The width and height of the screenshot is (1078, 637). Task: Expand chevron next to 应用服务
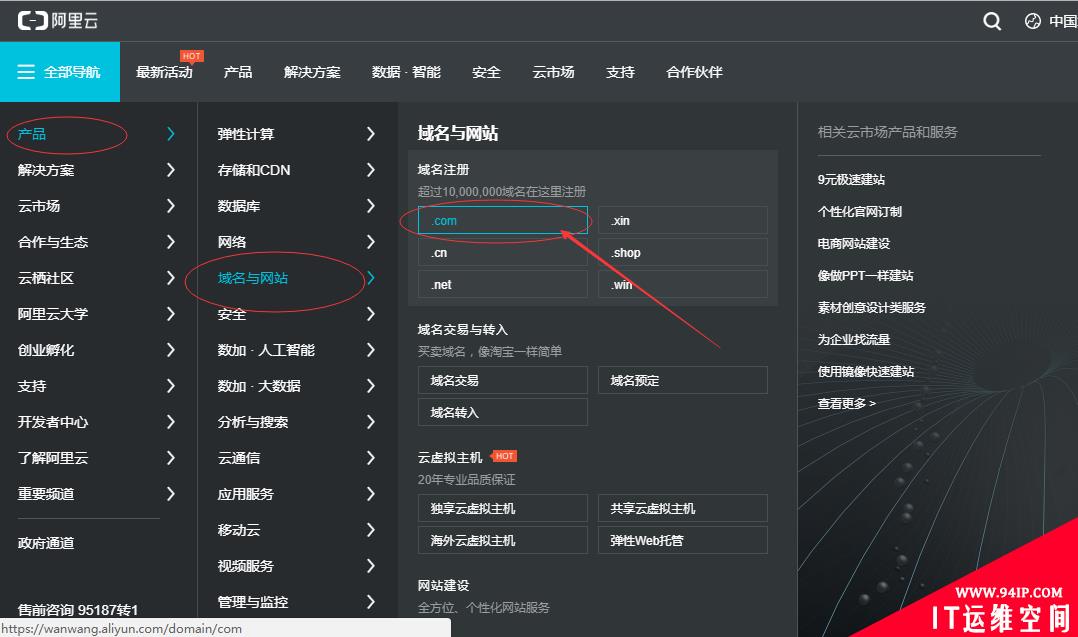point(371,493)
